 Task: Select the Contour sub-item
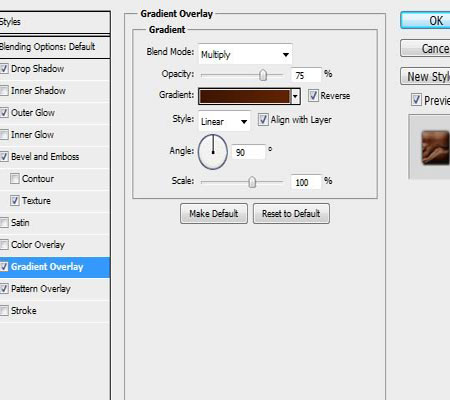pyautogui.click(x=55, y=179)
